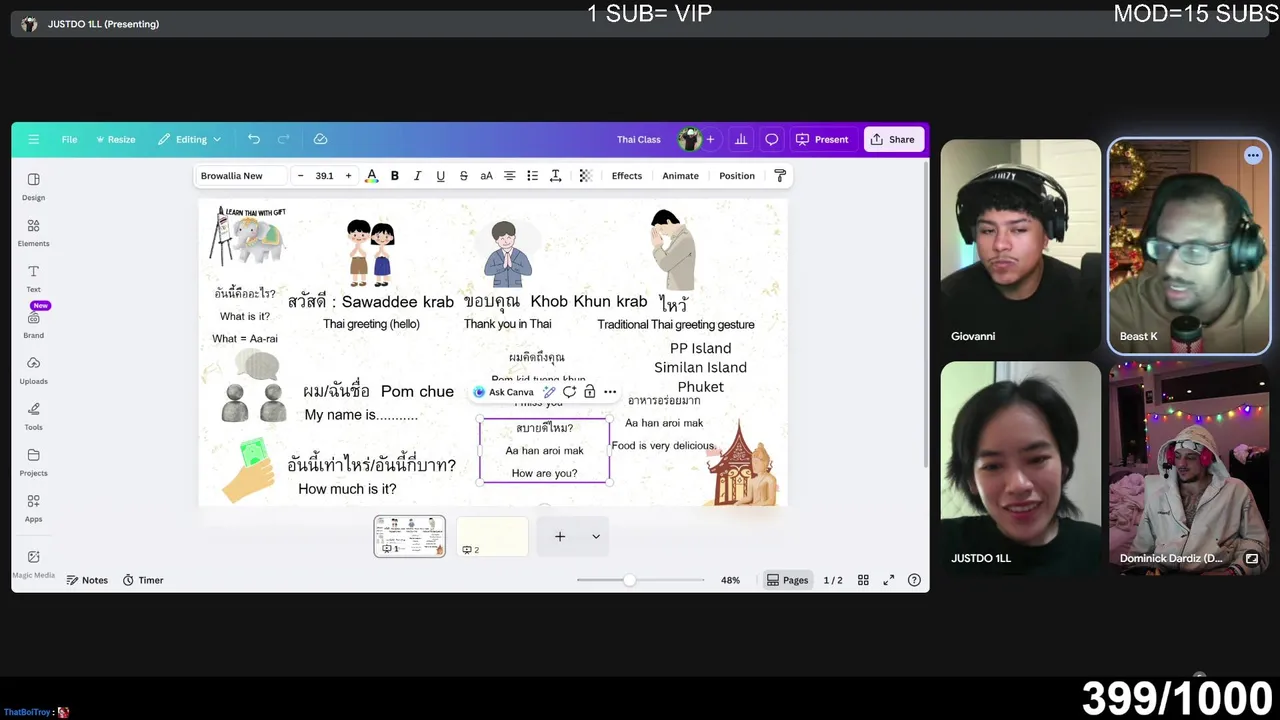Toggle bold formatting

tap(395, 176)
